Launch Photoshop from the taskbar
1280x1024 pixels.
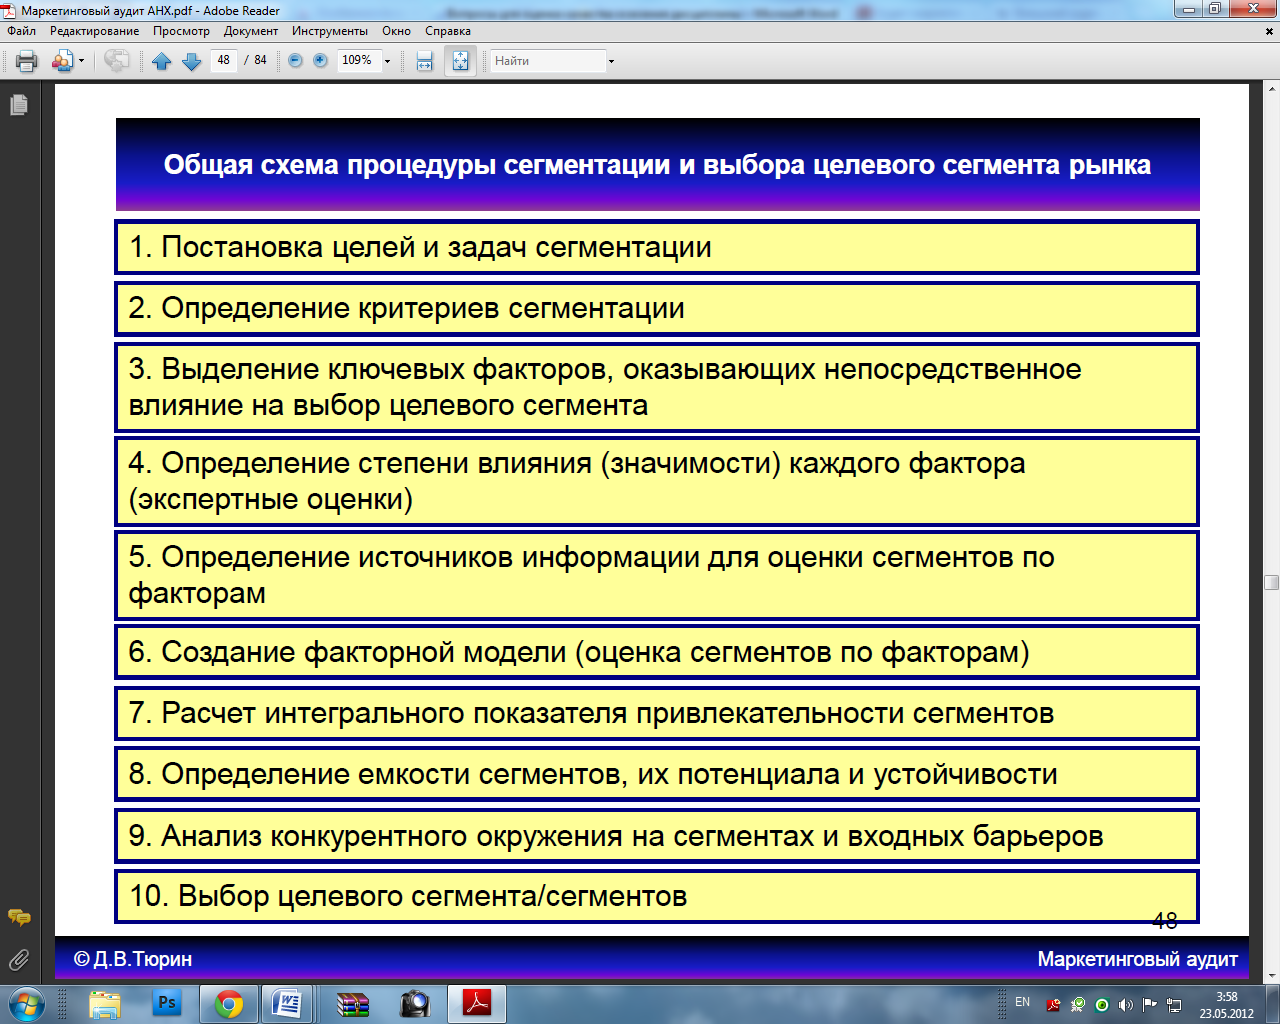coord(167,1004)
